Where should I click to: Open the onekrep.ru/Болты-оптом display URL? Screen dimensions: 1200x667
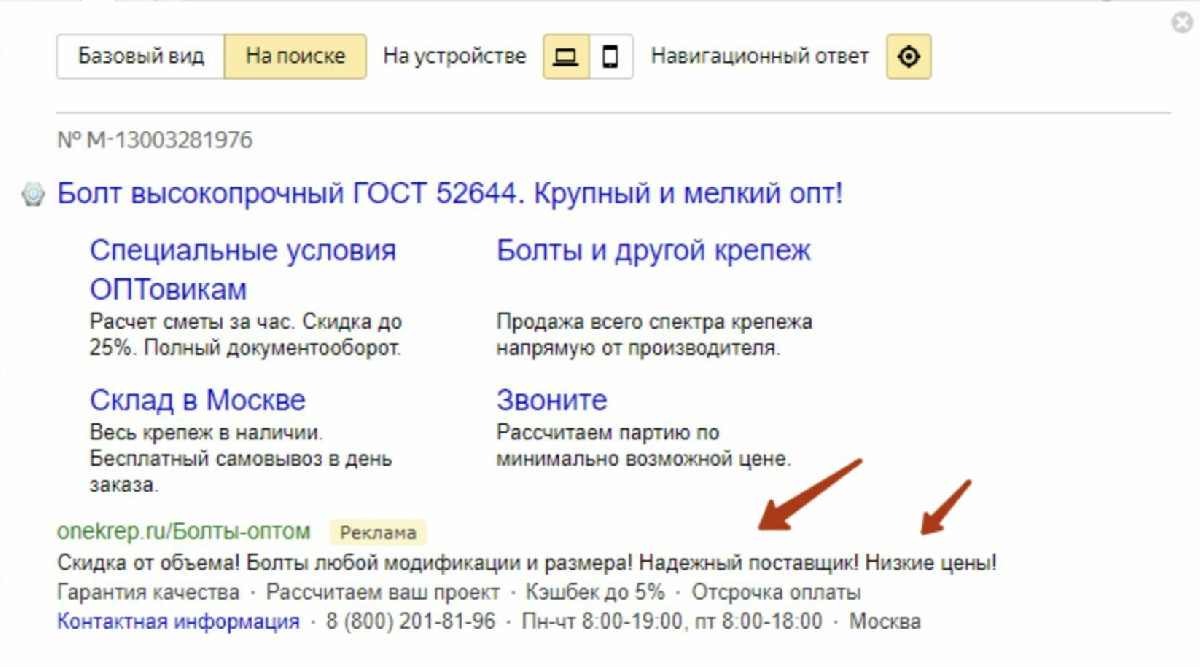tap(184, 531)
